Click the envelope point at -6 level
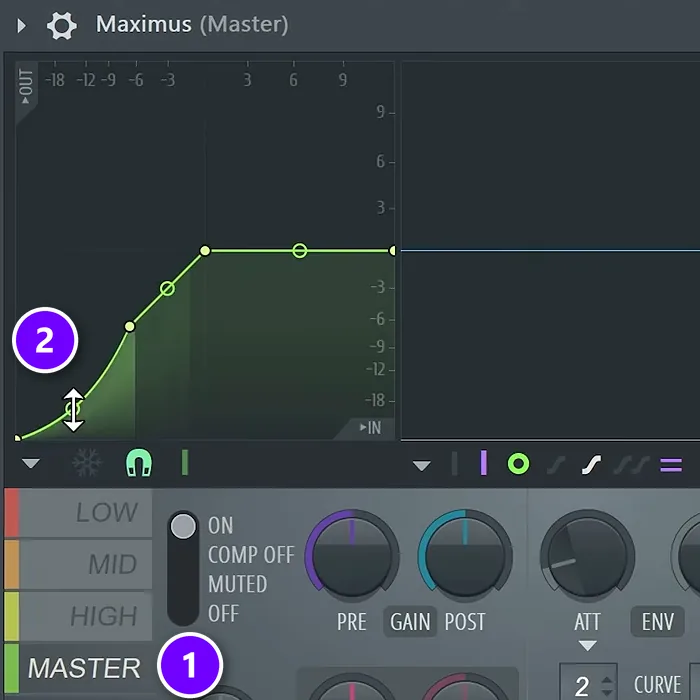700x700 pixels. pyautogui.click(x=129, y=327)
